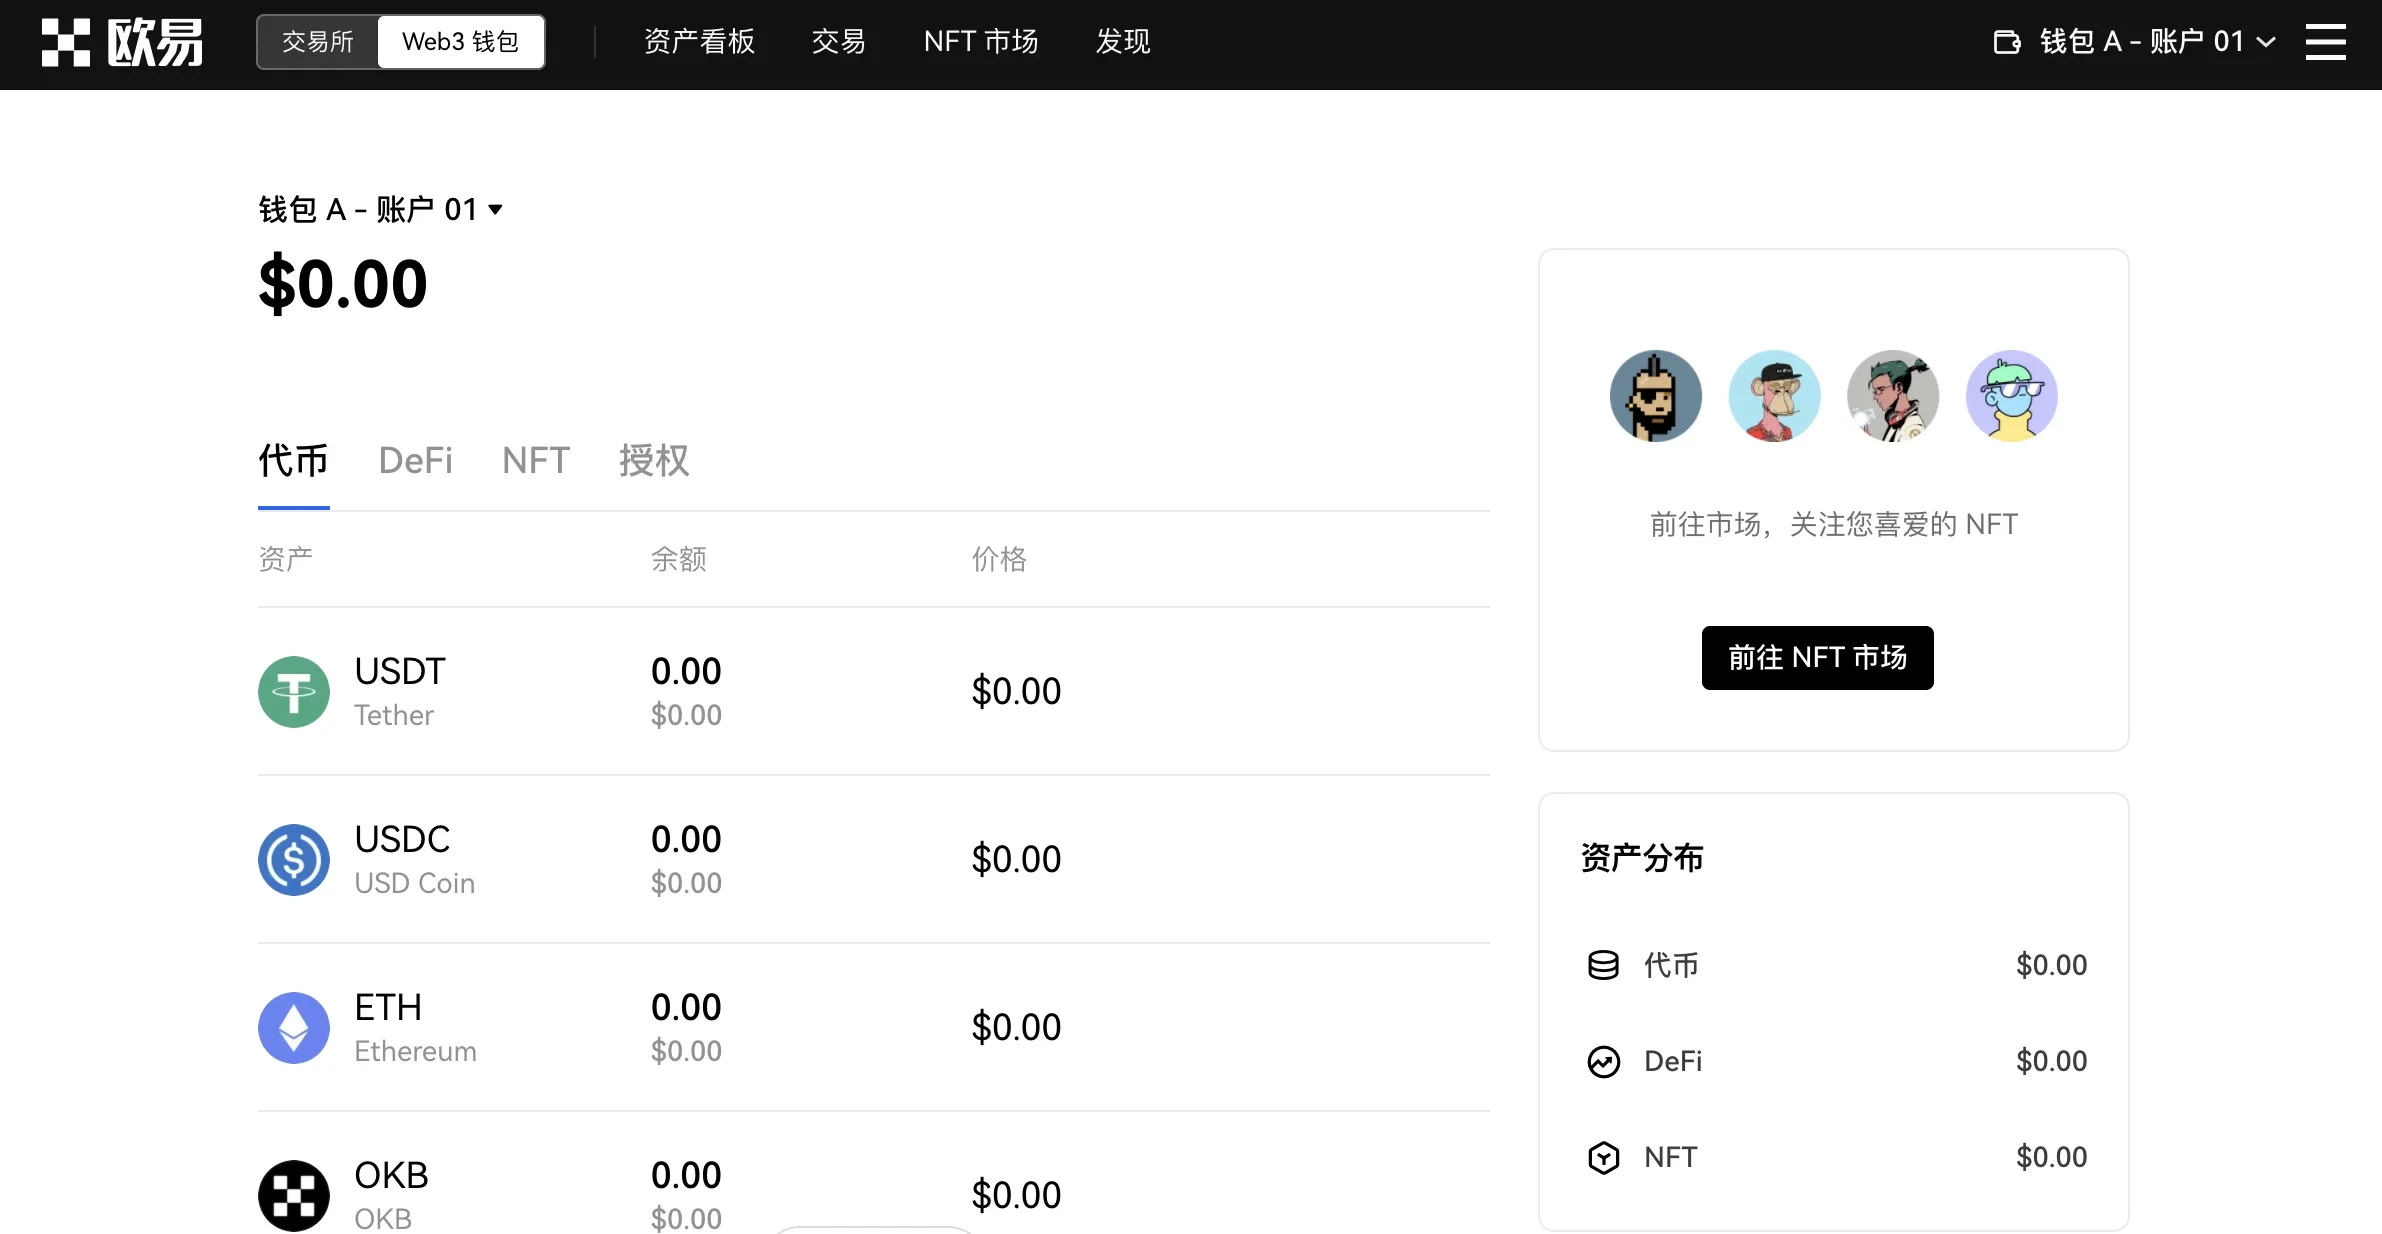Click the DeFi icon in 资产分布 panel
The image size is (2382, 1234).
point(1604,1061)
